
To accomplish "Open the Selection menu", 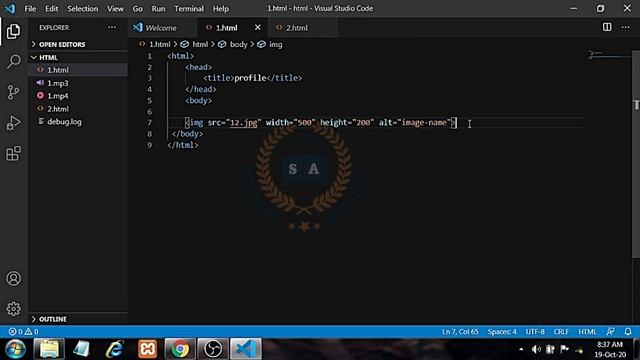I will (82, 9).
